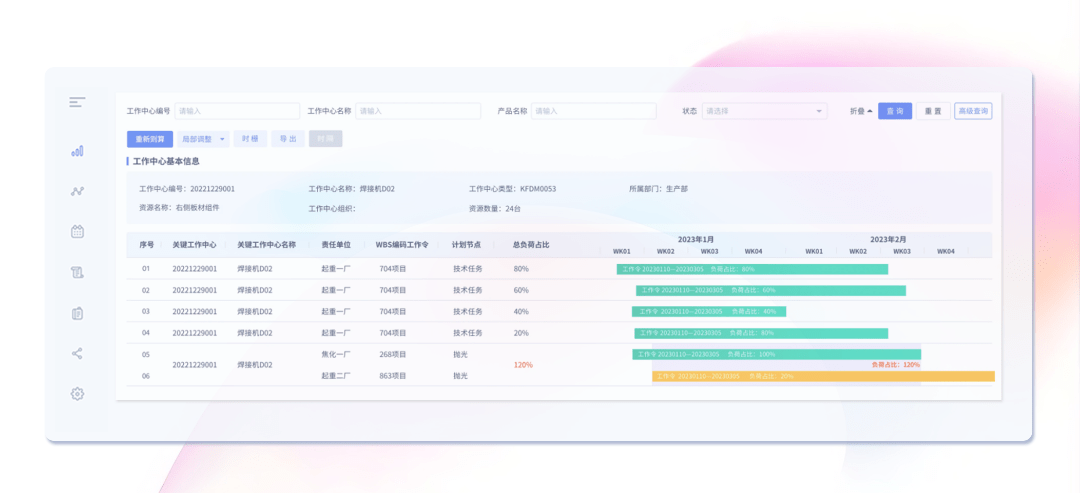Click the 20% load value in row 04
Image resolution: width=1080 pixels, height=493 pixels.
(521, 333)
